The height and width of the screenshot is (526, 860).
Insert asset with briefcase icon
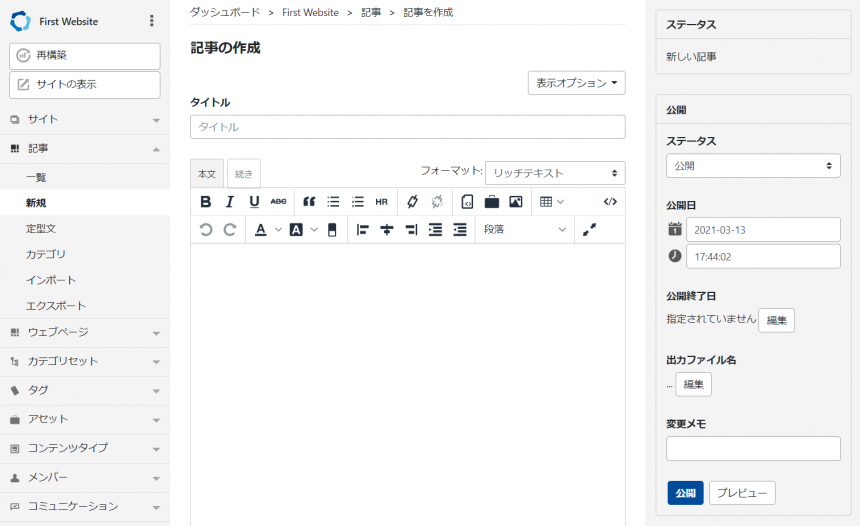click(491, 202)
